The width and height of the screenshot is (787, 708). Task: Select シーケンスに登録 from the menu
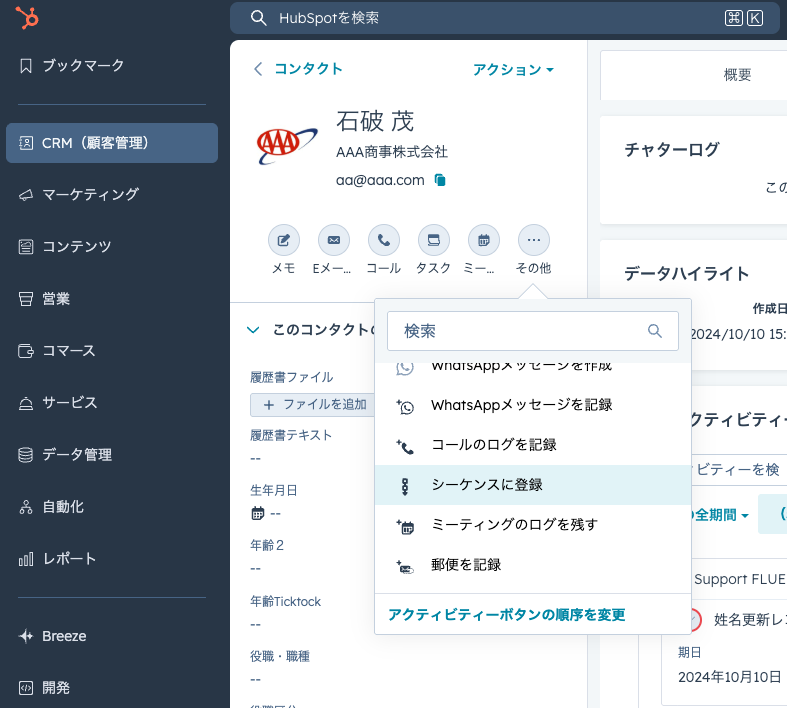click(x=486, y=485)
